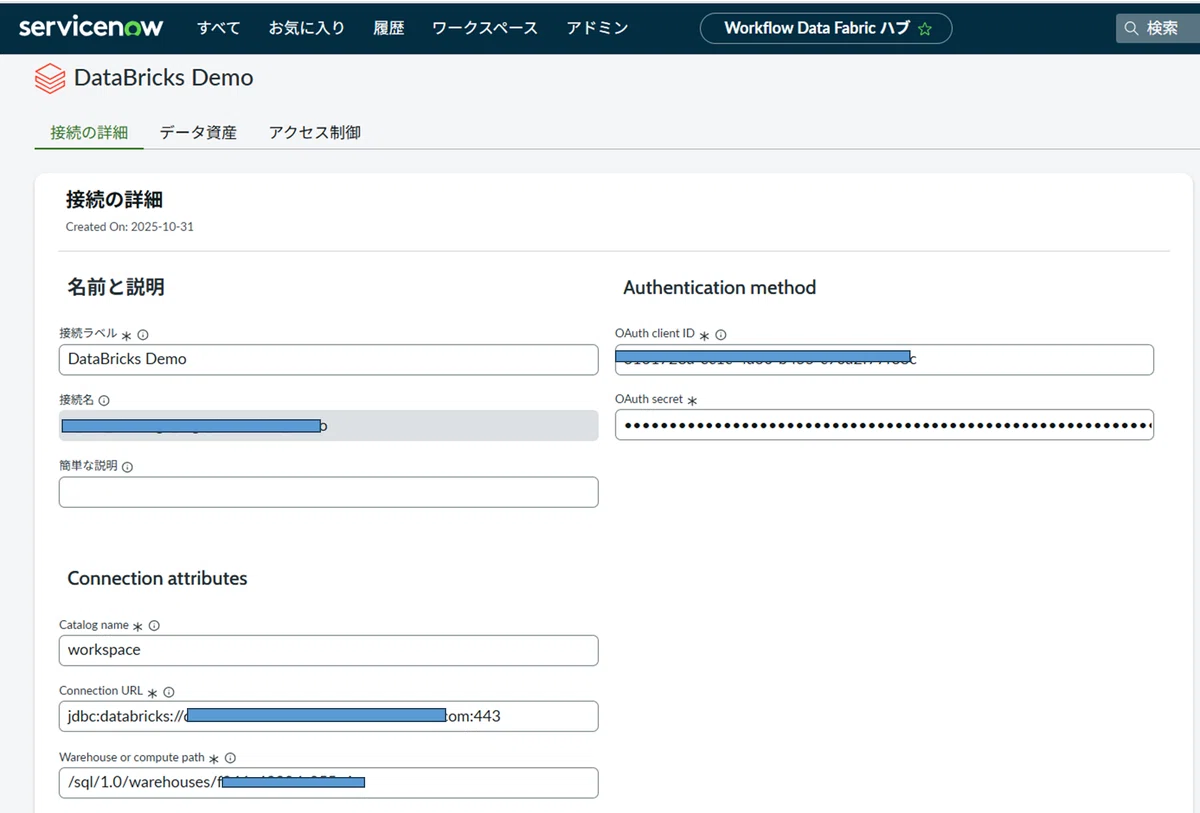
Task: Click the Authentication method heading
Action: click(720, 288)
